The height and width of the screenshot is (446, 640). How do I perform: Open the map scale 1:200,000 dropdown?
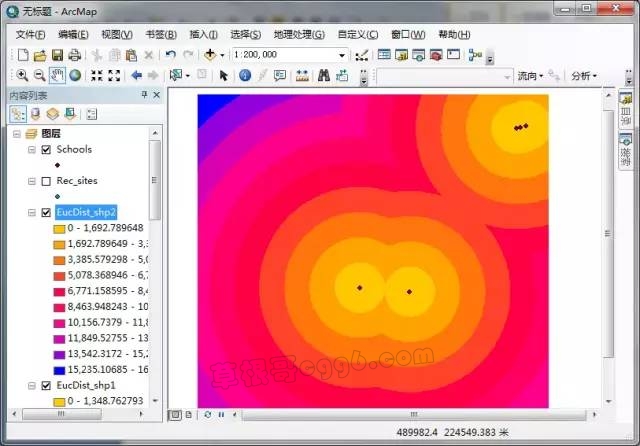(x=342, y=55)
